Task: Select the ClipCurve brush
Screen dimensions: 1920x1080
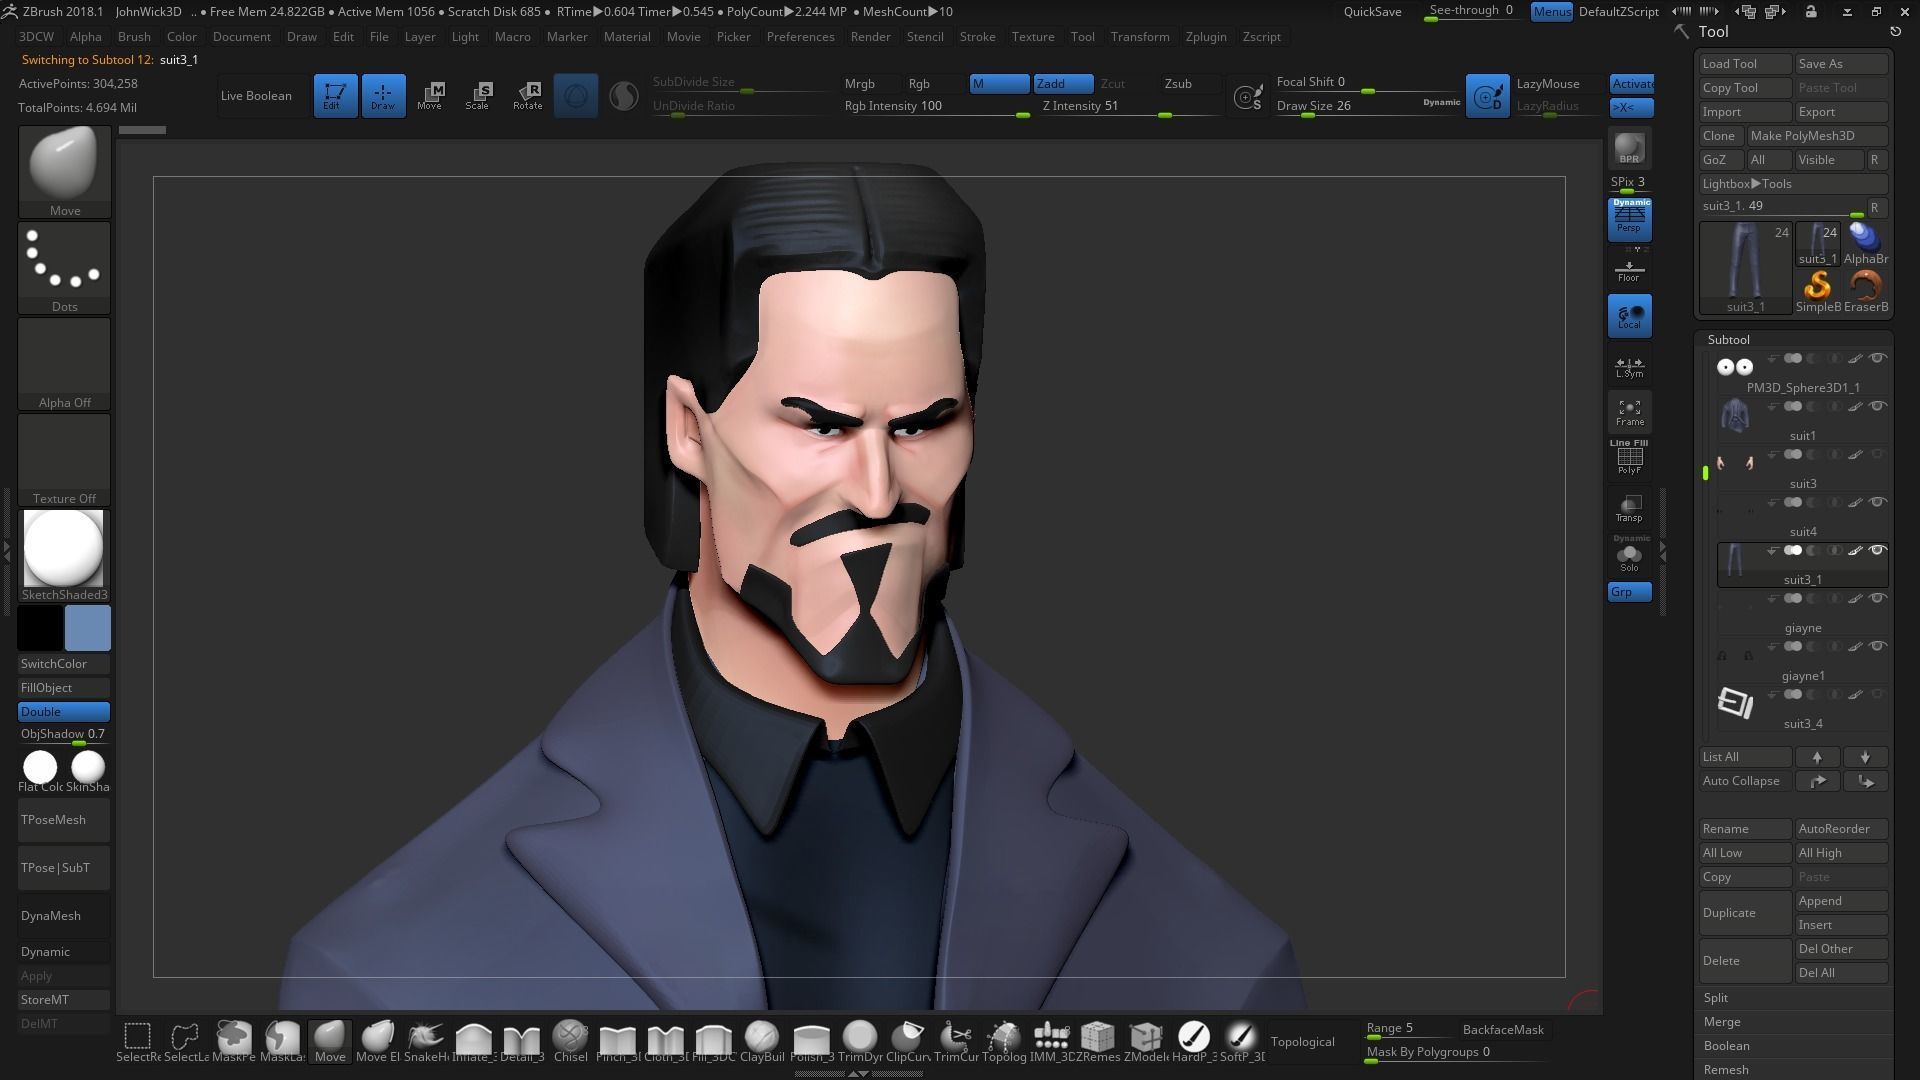Action: (x=907, y=1042)
